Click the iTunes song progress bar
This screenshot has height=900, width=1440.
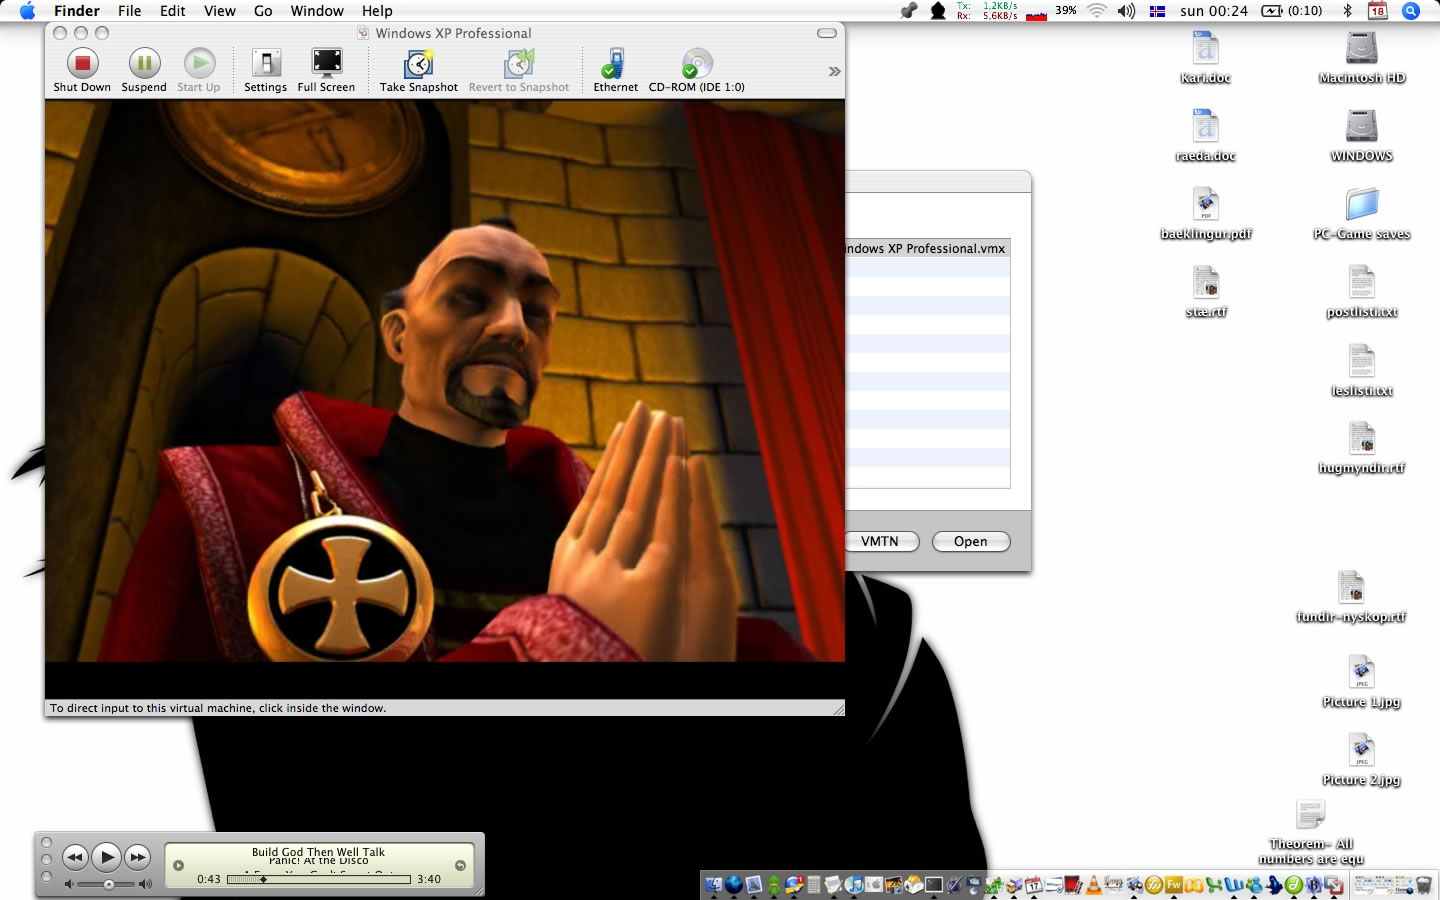[x=319, y=880]
